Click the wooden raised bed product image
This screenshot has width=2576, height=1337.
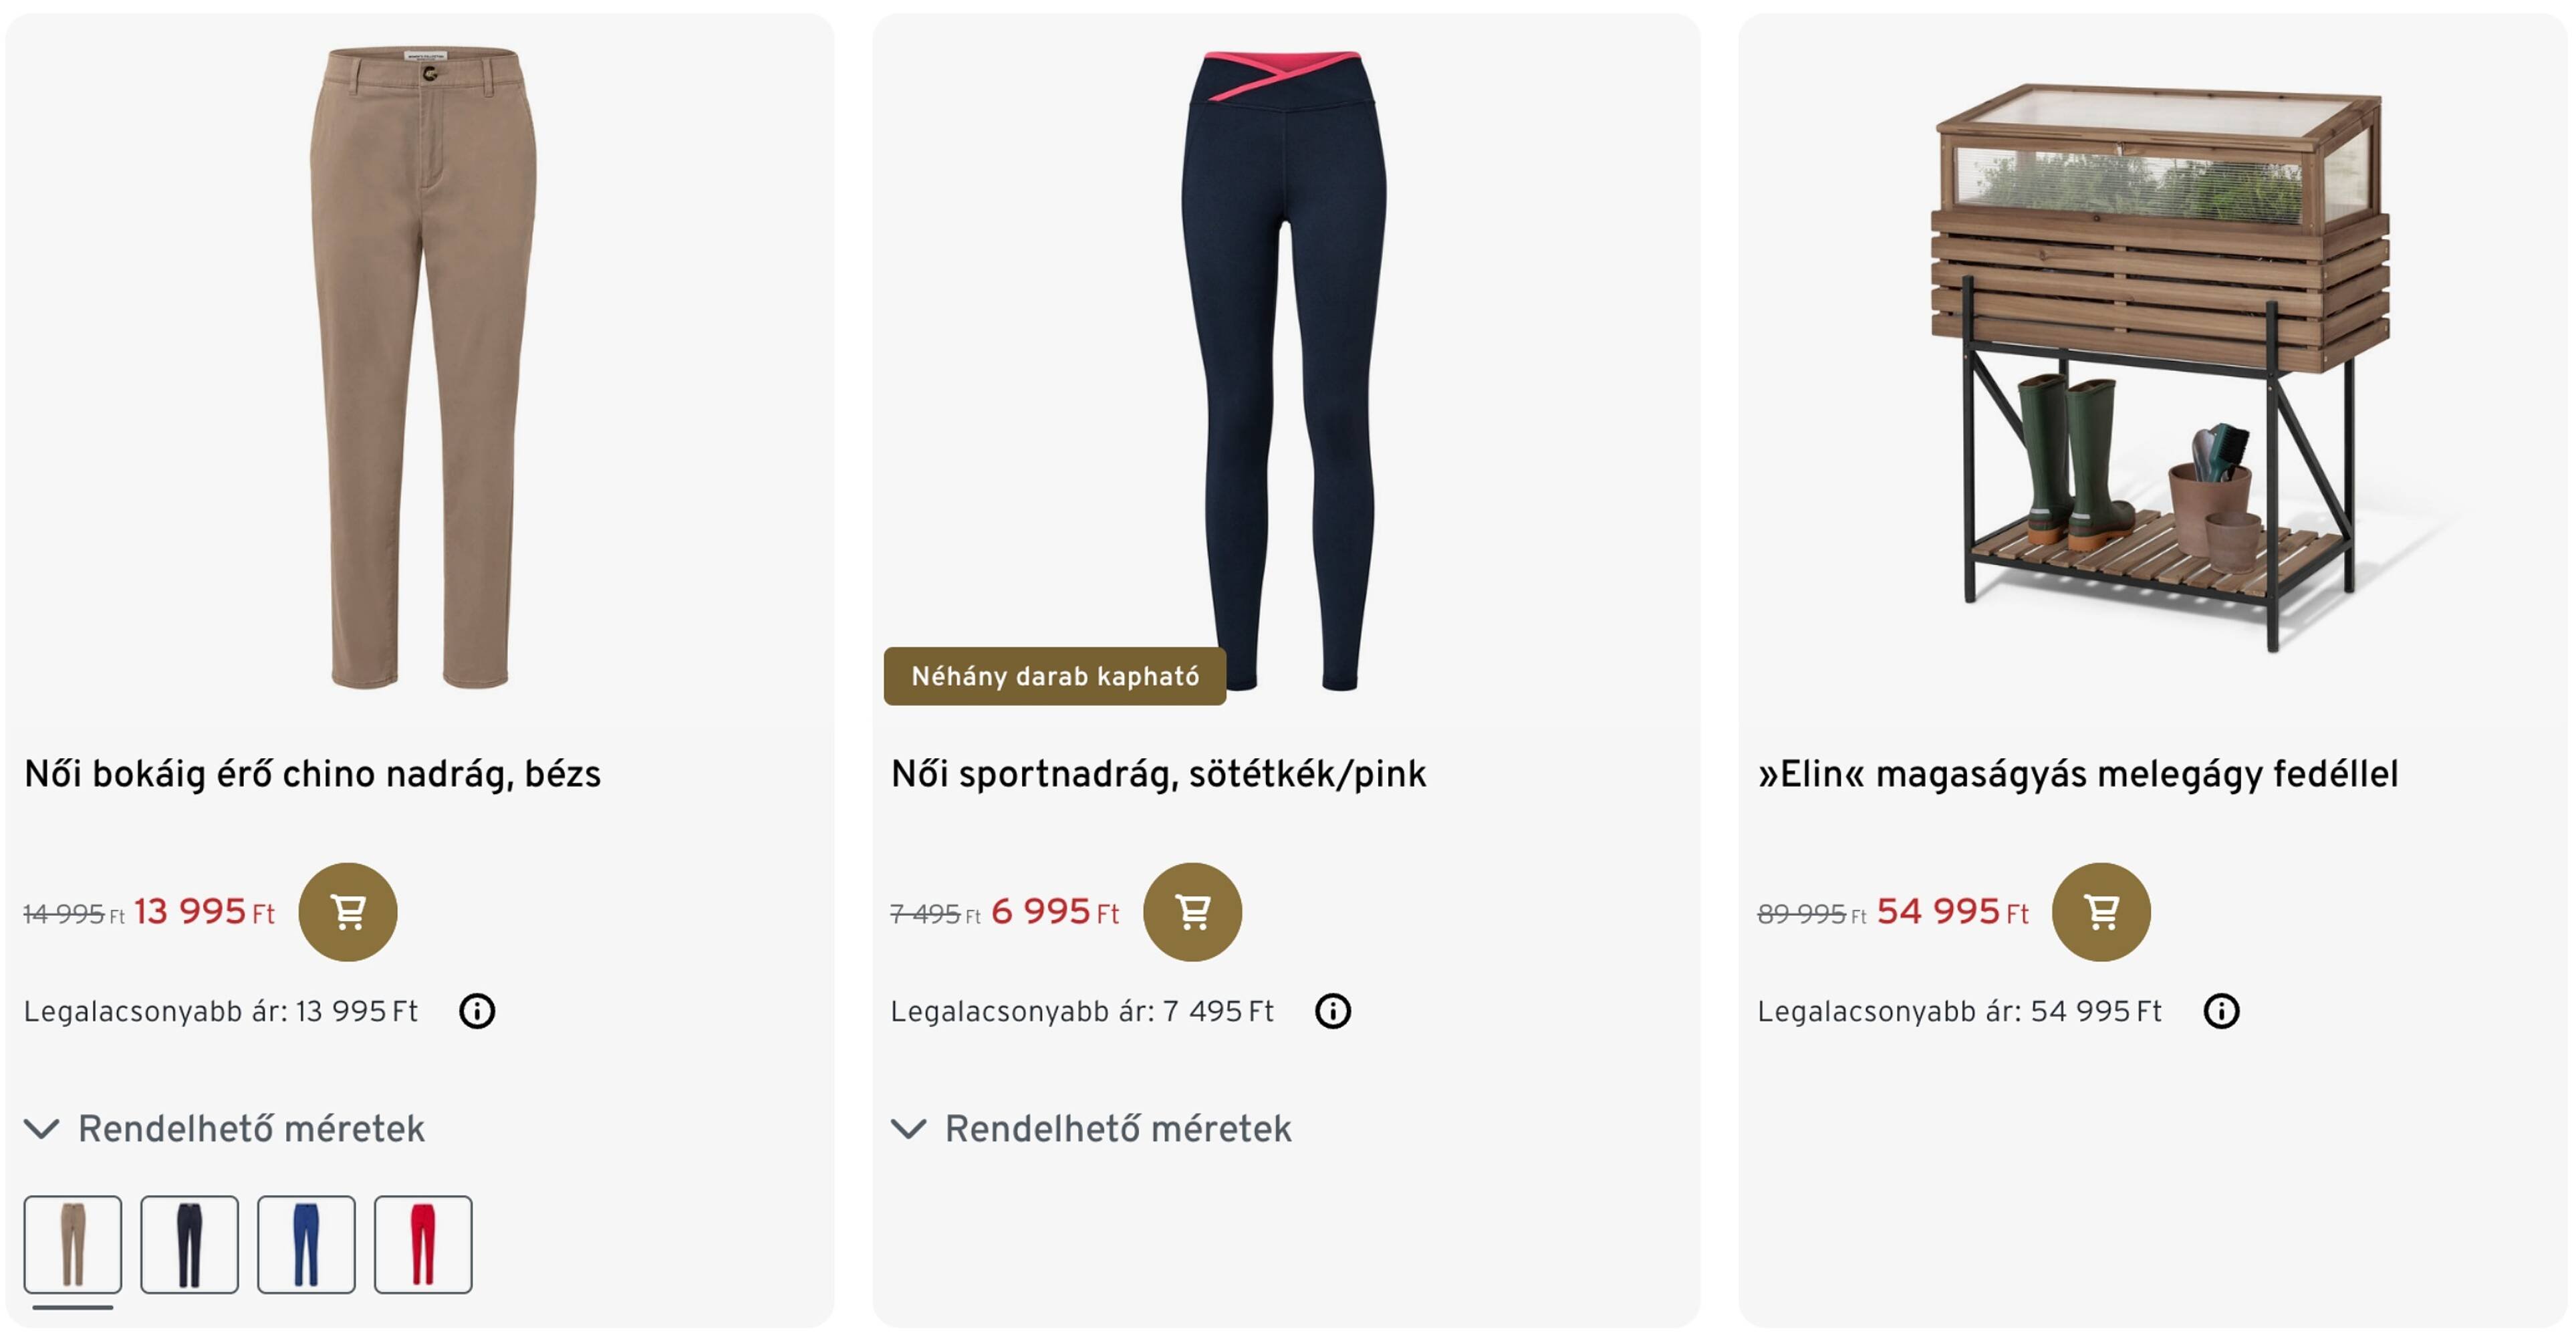[2160, 360]
